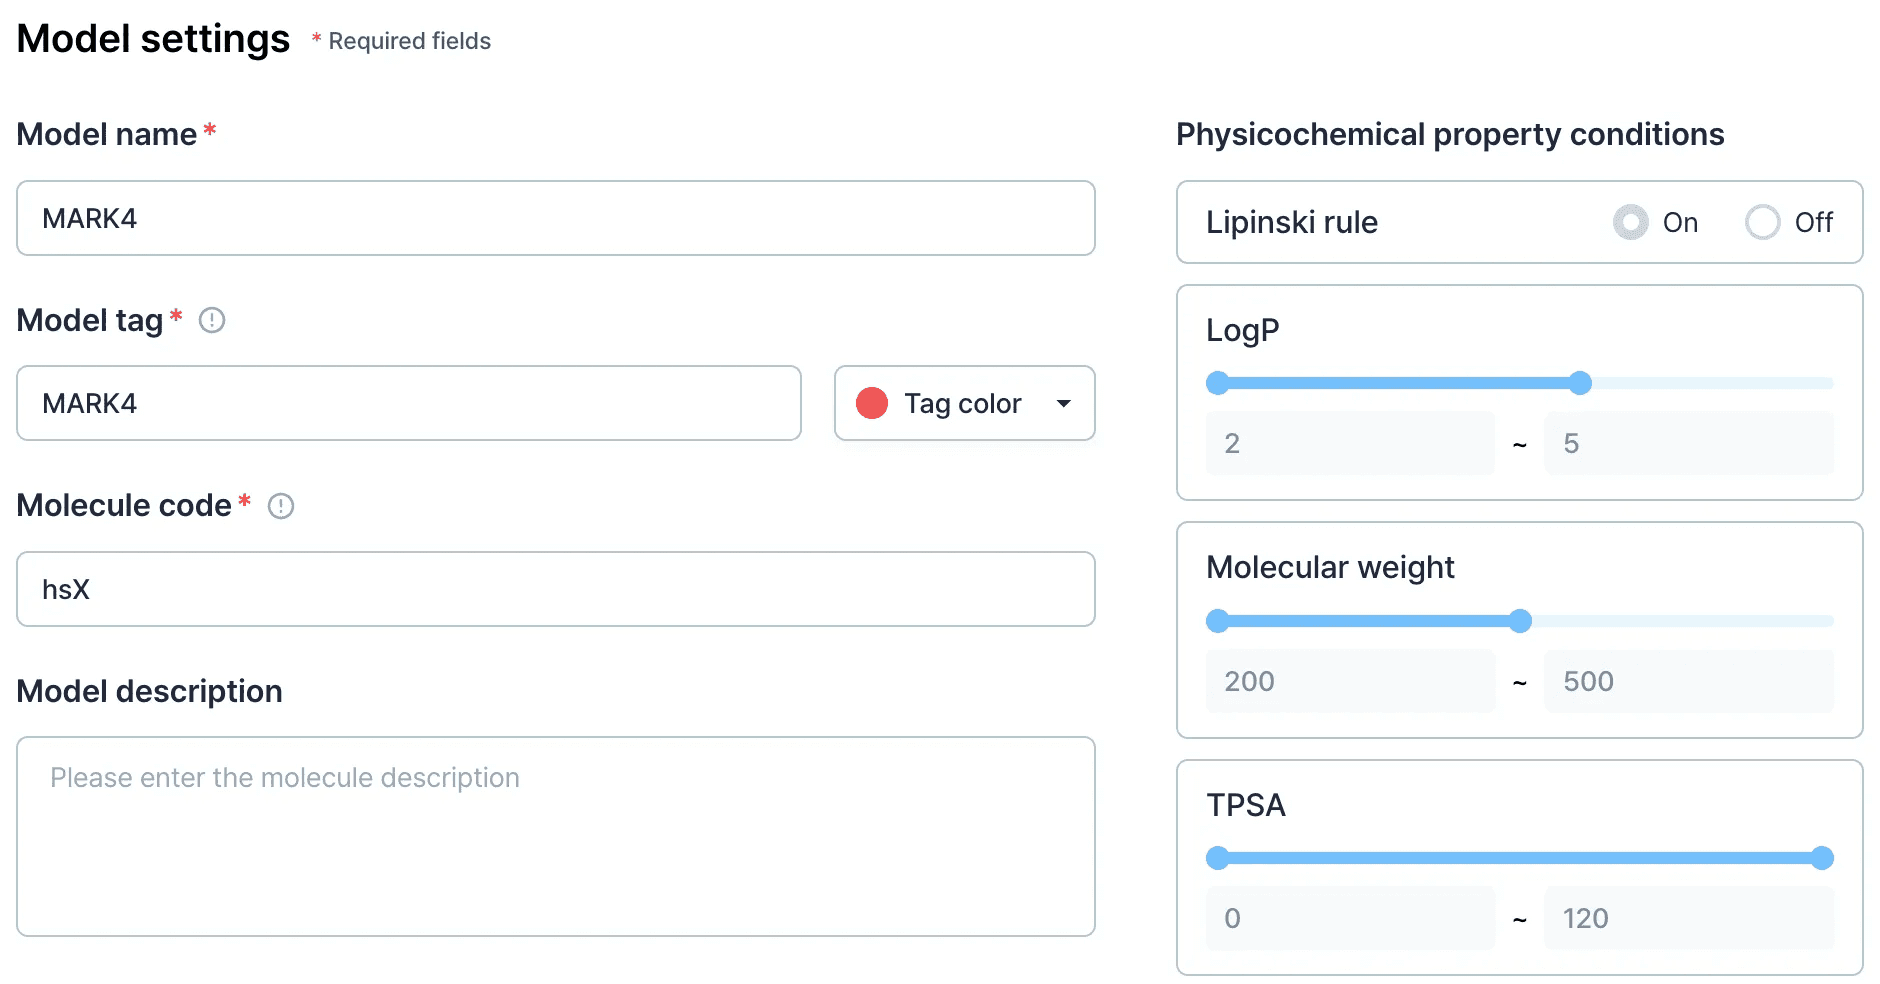This screenshot has height=984, width=1880.
Task: Click the LogP slider minimum handle
Action: (x=1218, y=383)
